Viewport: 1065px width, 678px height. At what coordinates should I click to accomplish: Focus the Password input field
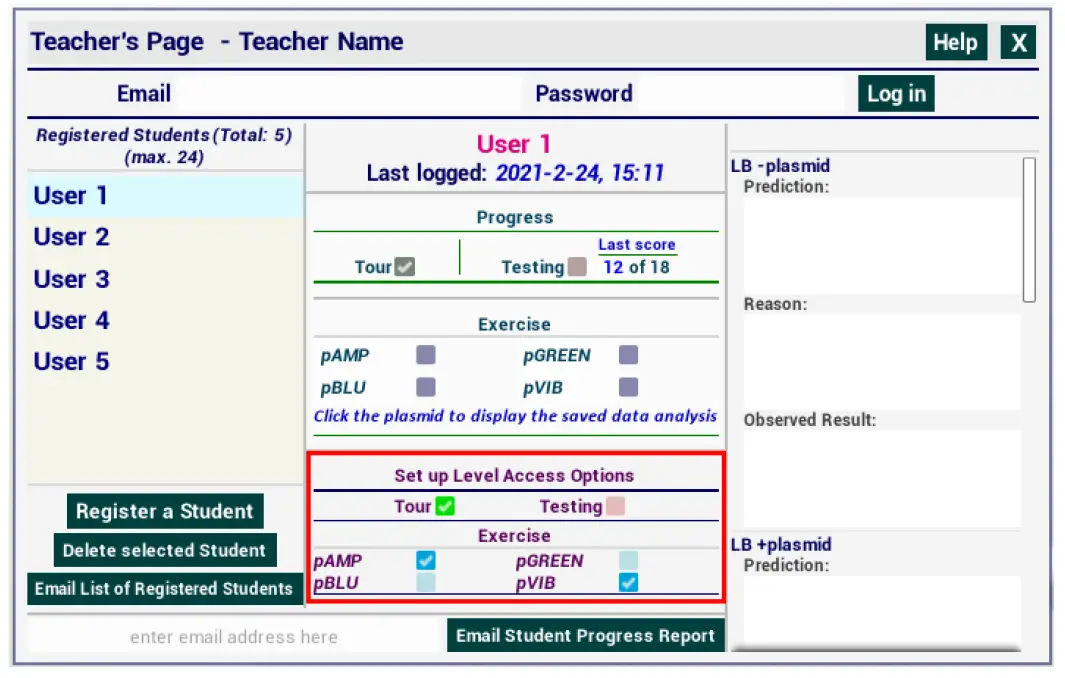(742, 94)
